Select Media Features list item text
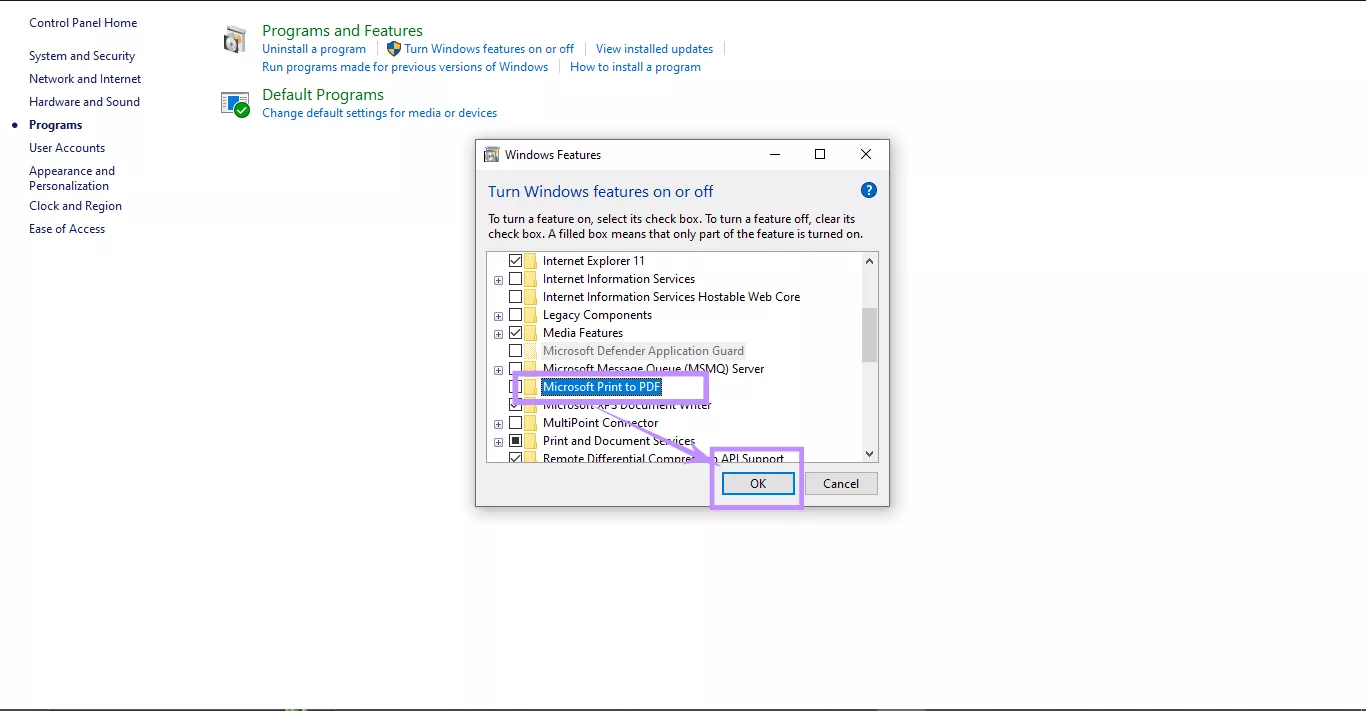The width and height of the screenshot is (1366, 711). (583, 333)
